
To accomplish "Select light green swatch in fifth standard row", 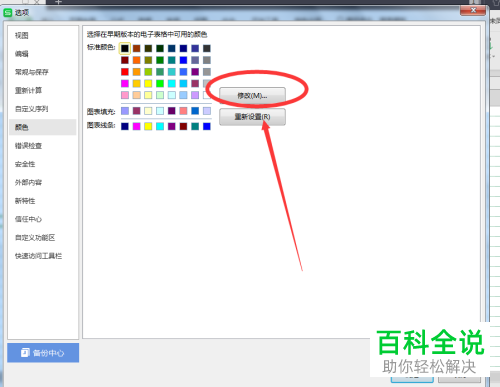I will [x=160, y=95].
